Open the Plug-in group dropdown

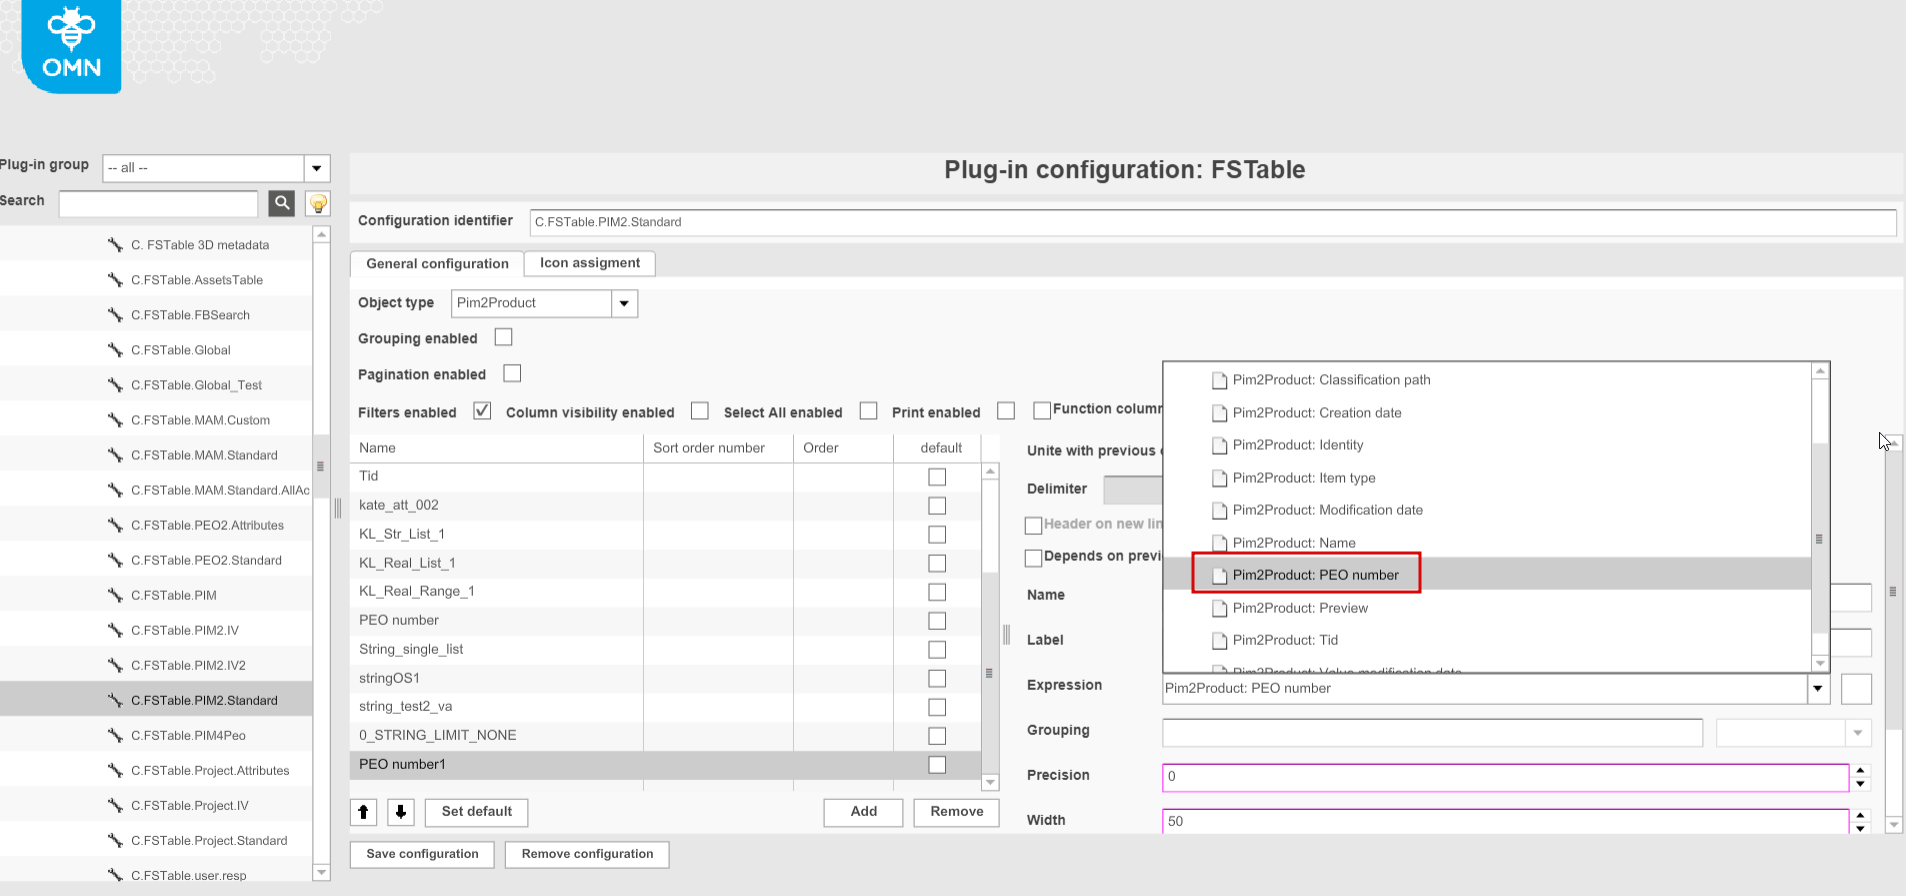[317, 168]
